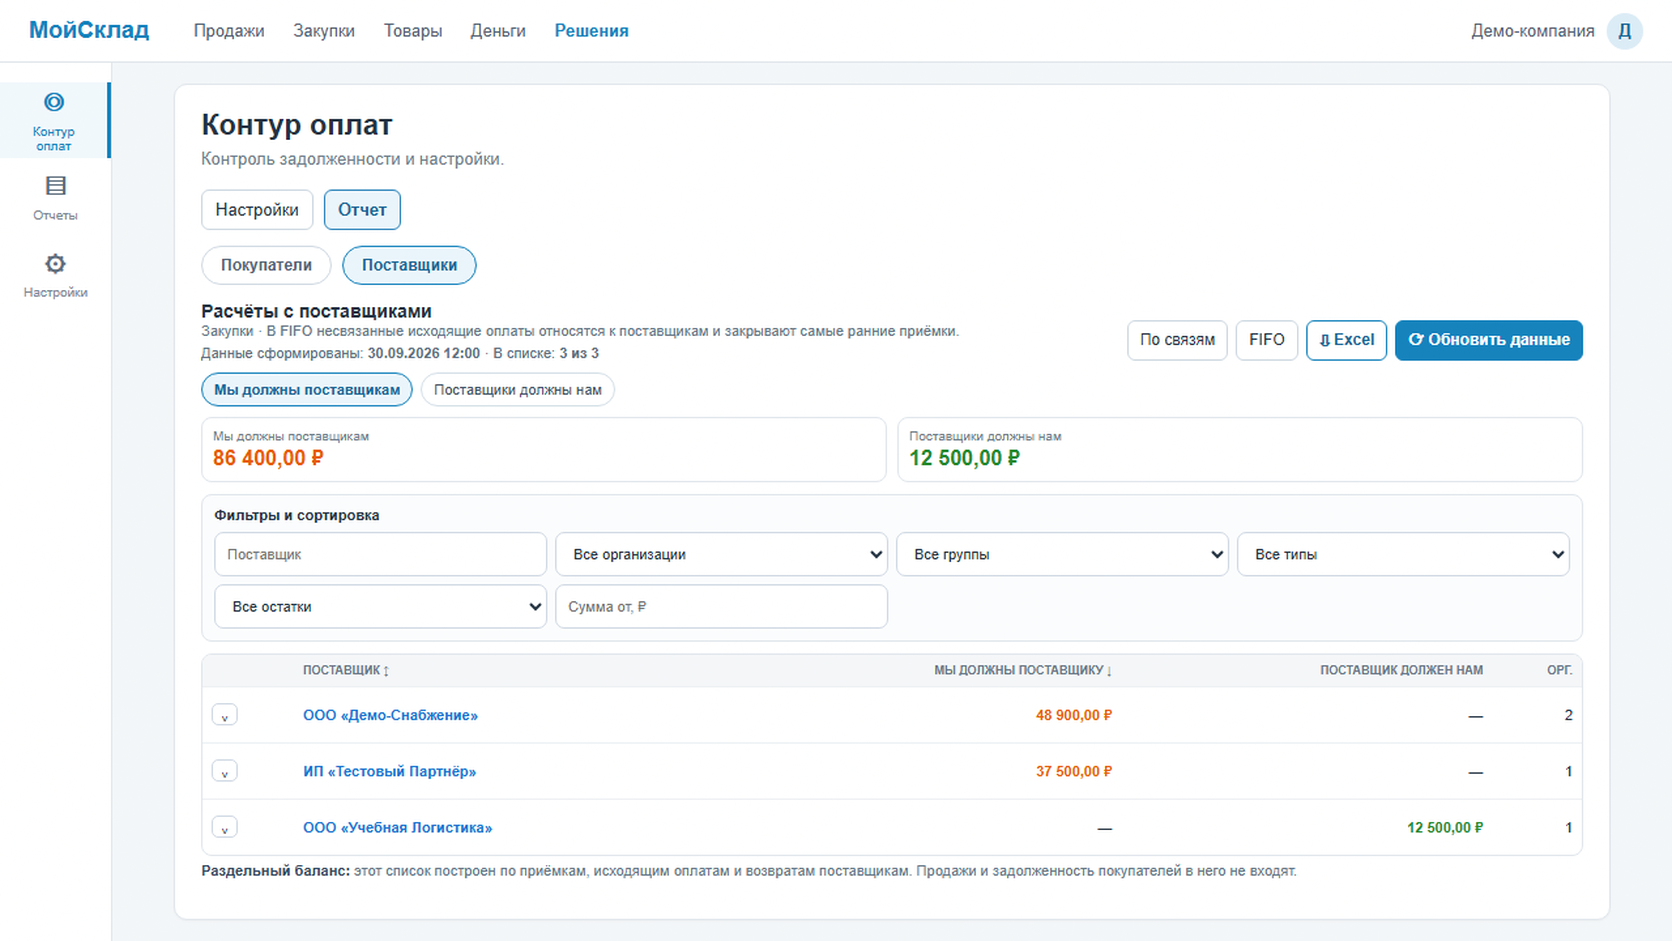Viewport: 1672px width, 941px height.
Task: Open the Отчеты sidebar icon
Action: (55, 198)
